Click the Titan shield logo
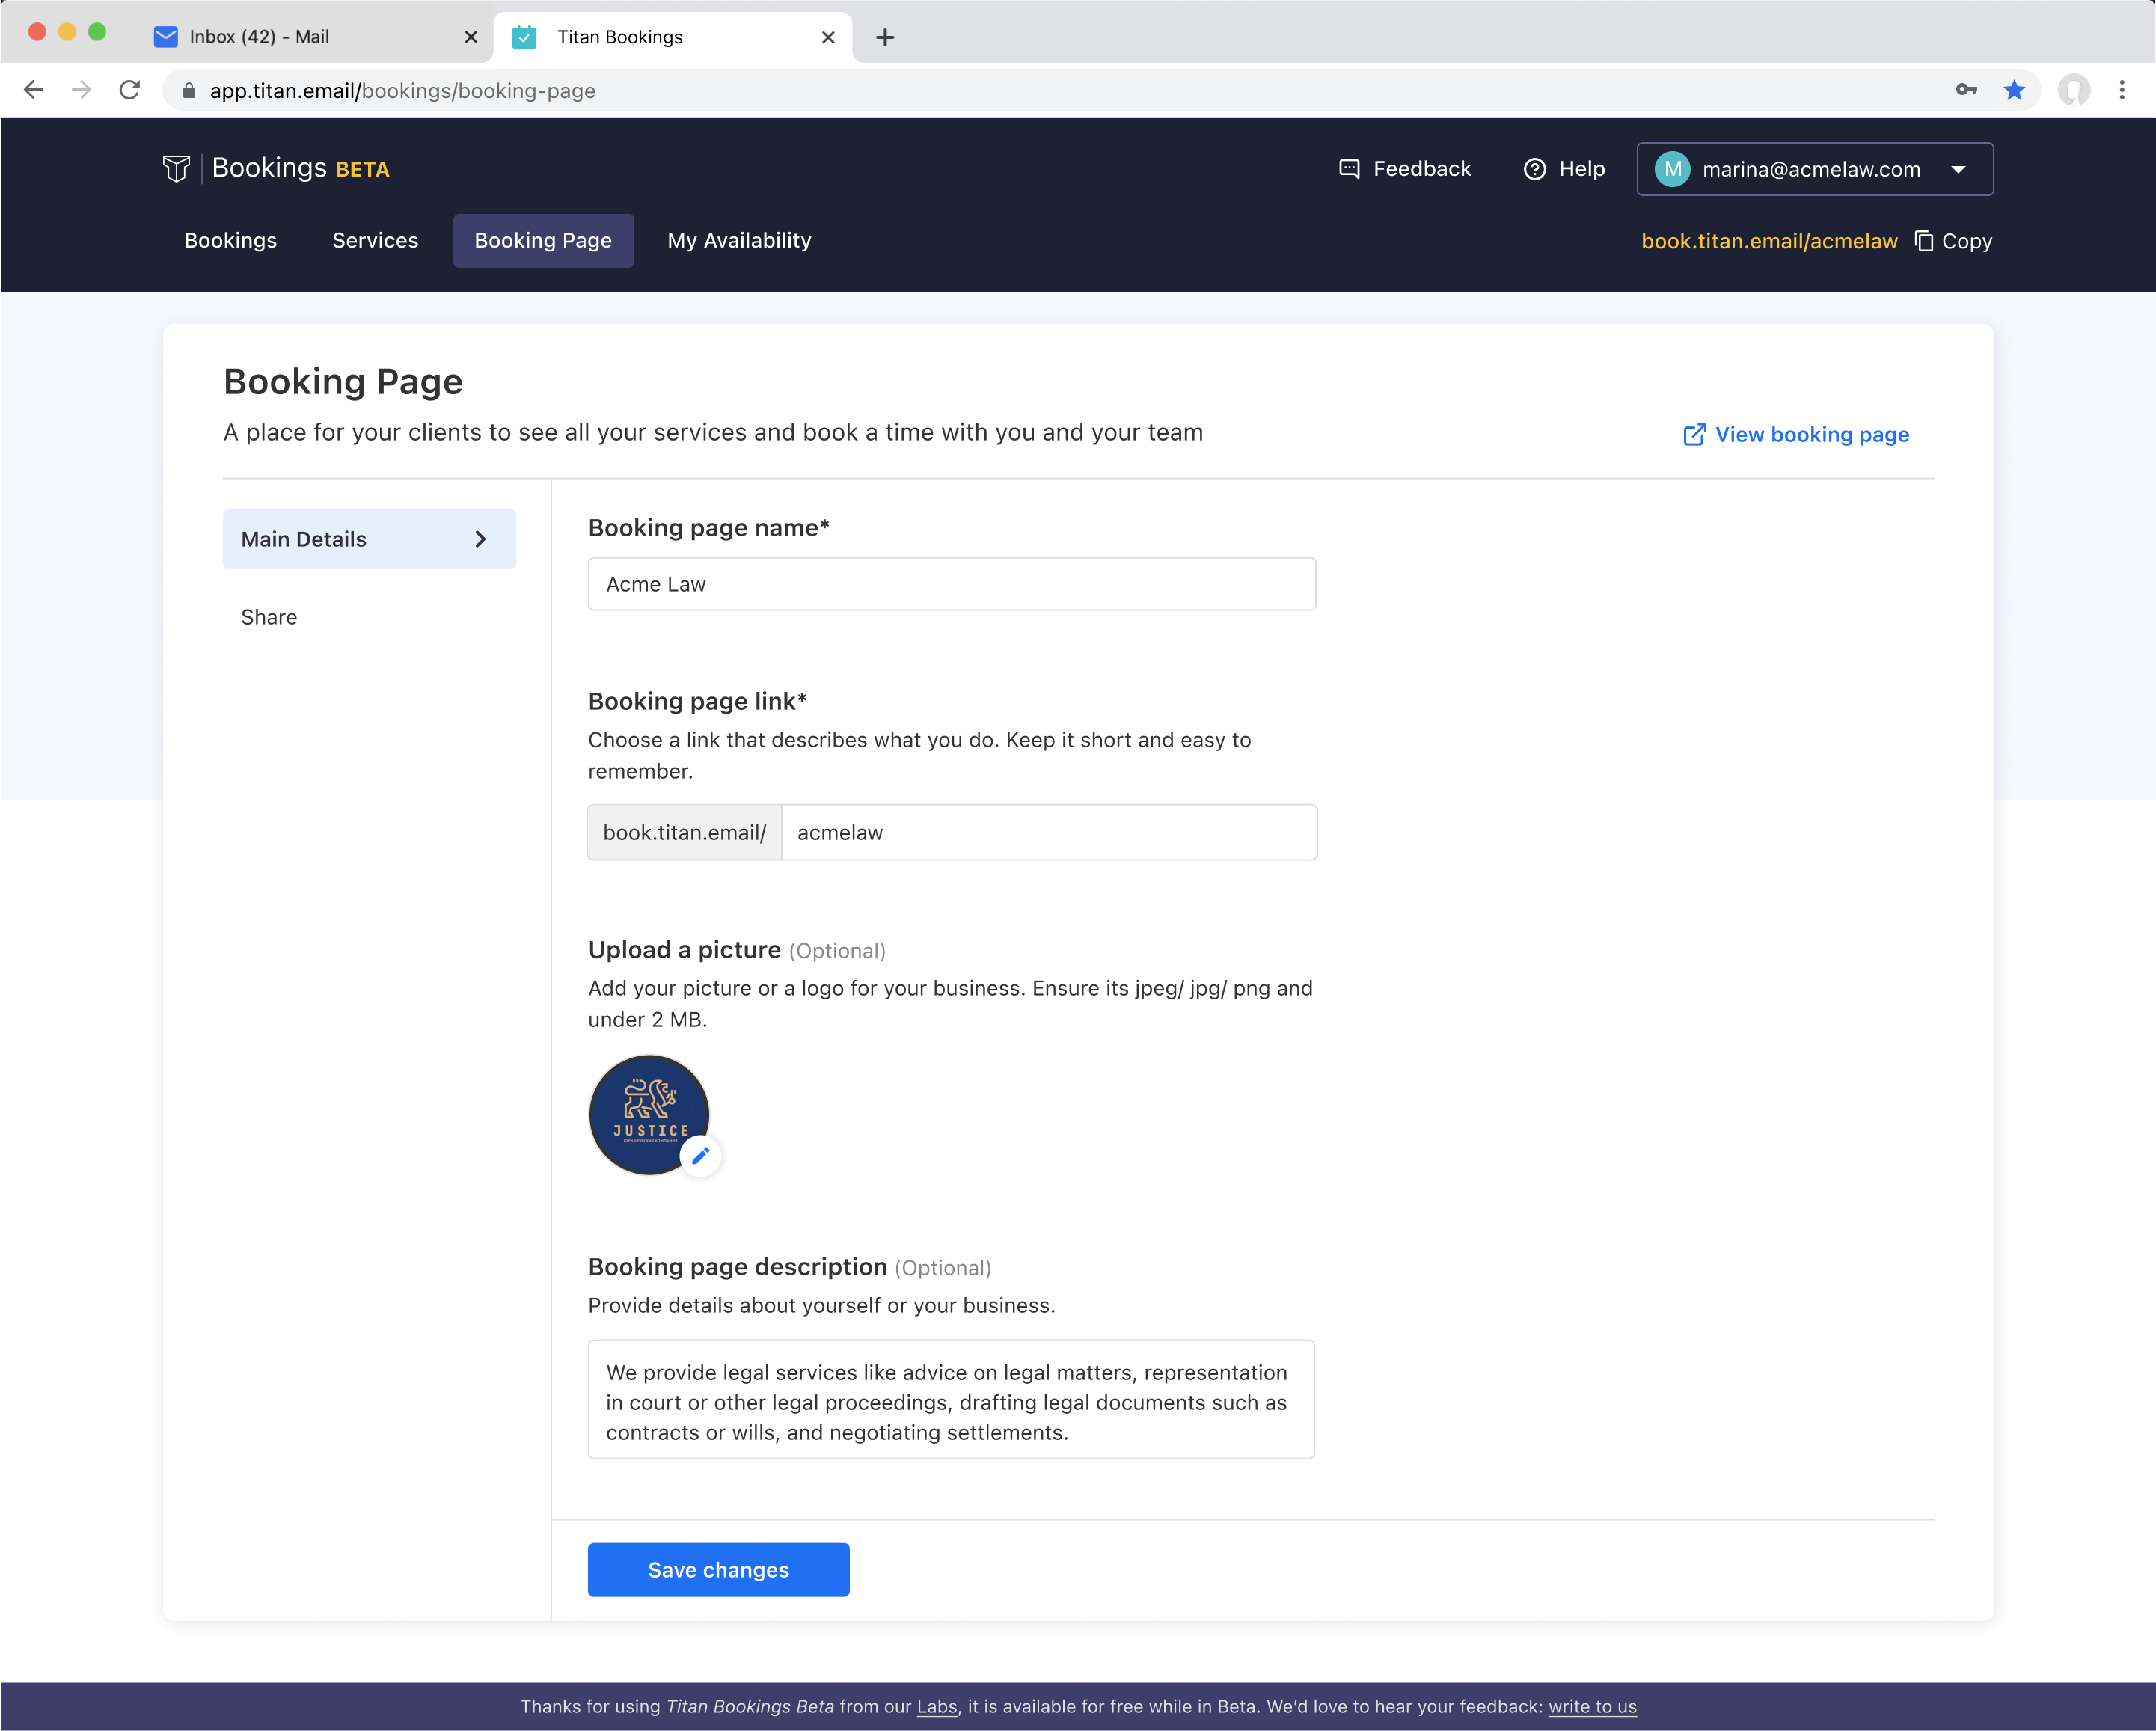Viewport: 2156px width, 1731px height. point(176,168)
